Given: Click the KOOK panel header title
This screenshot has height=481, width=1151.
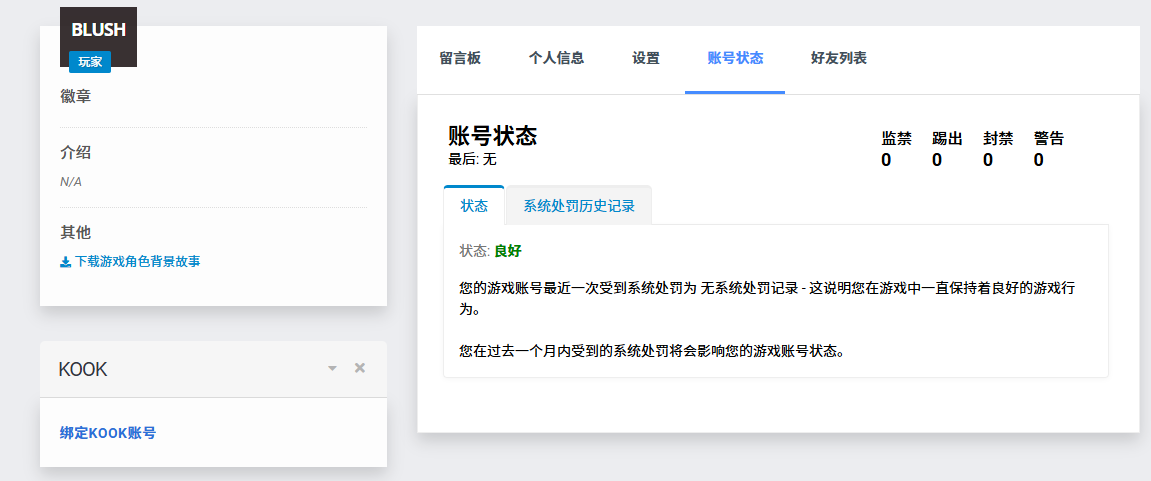Looking at the screenshot, I should coord(83,369).
